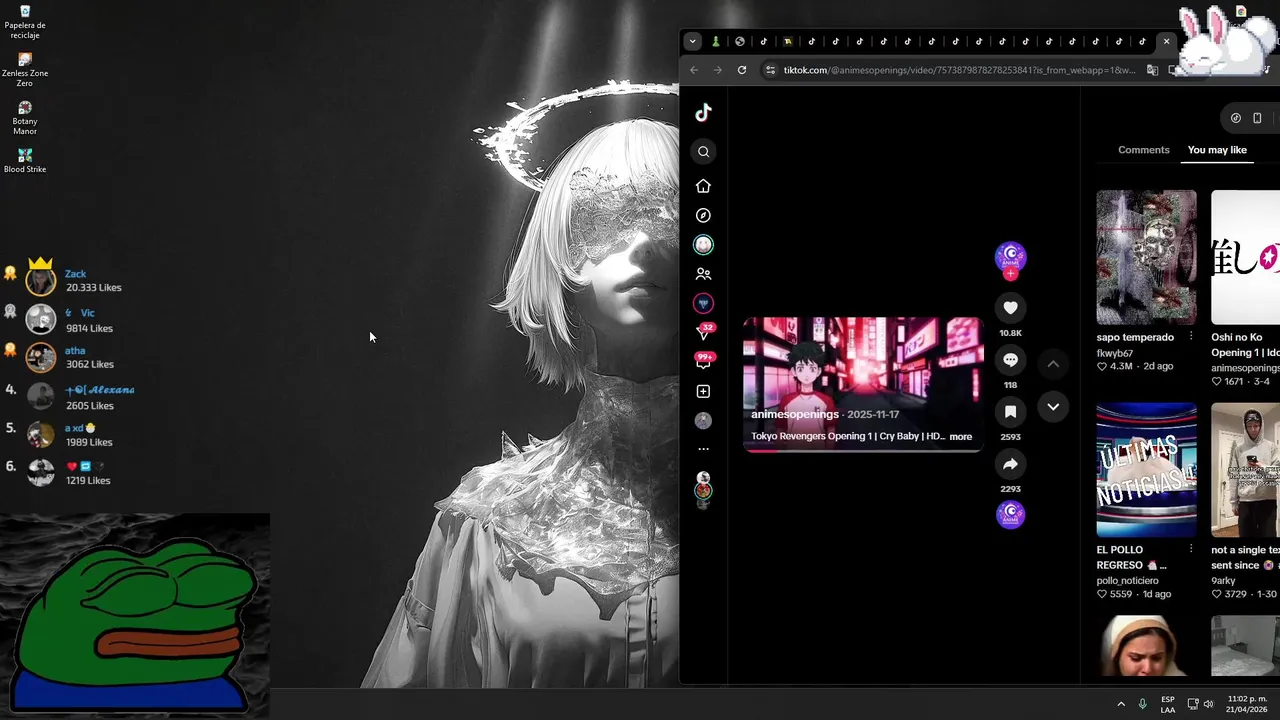
Task: Open animesopenings avatar above like button
Action: click(1010, 256)
